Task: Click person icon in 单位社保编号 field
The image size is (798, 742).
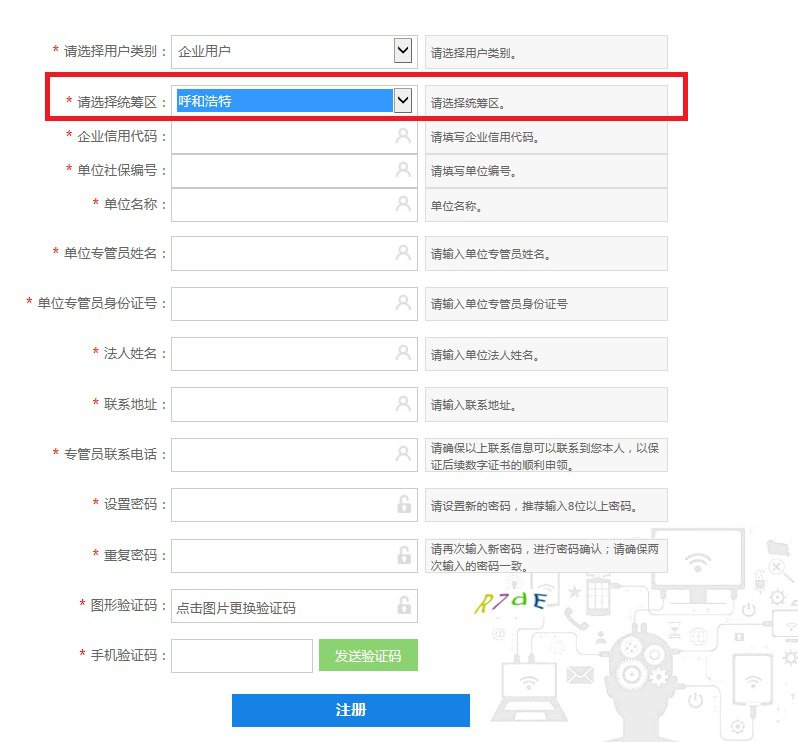Action: pyautogui.click(x=403, y=170)
